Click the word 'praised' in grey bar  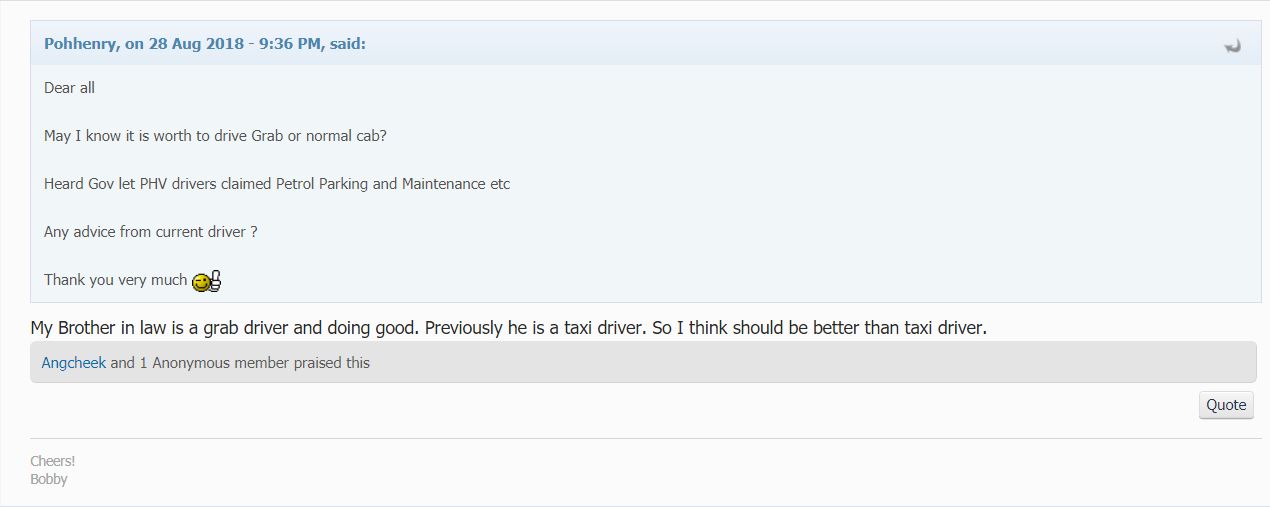[318, 363]
